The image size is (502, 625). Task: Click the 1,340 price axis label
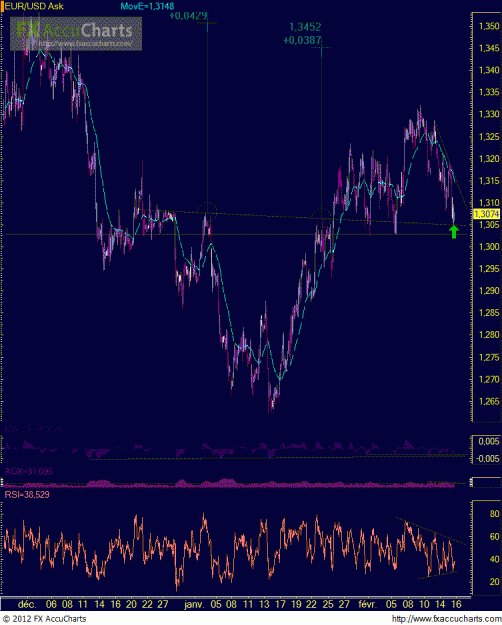coord(489,70)
